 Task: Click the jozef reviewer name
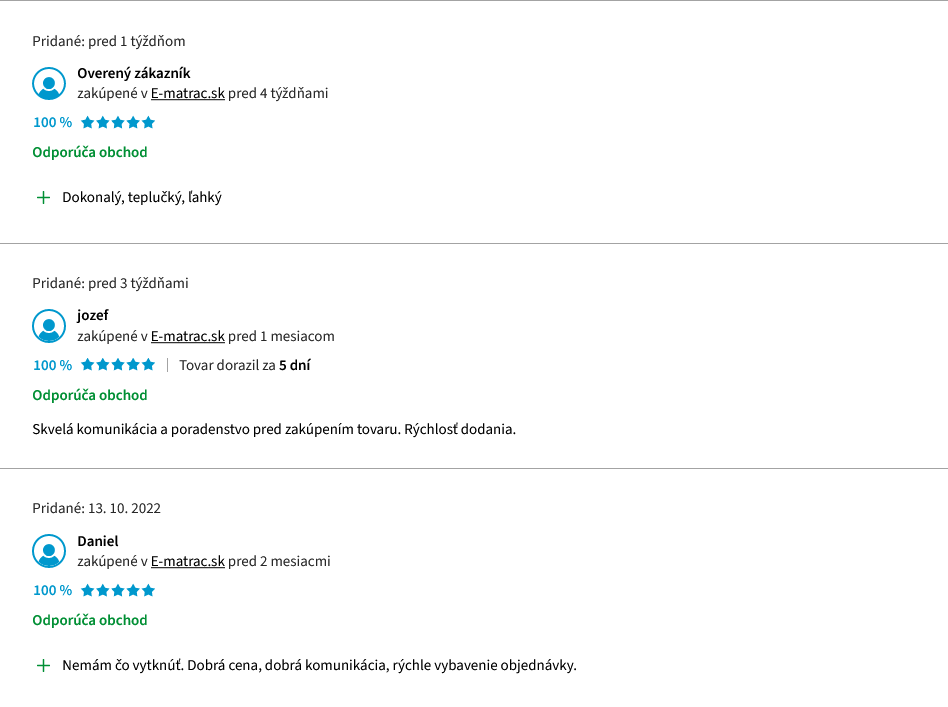tap(93, 316)
